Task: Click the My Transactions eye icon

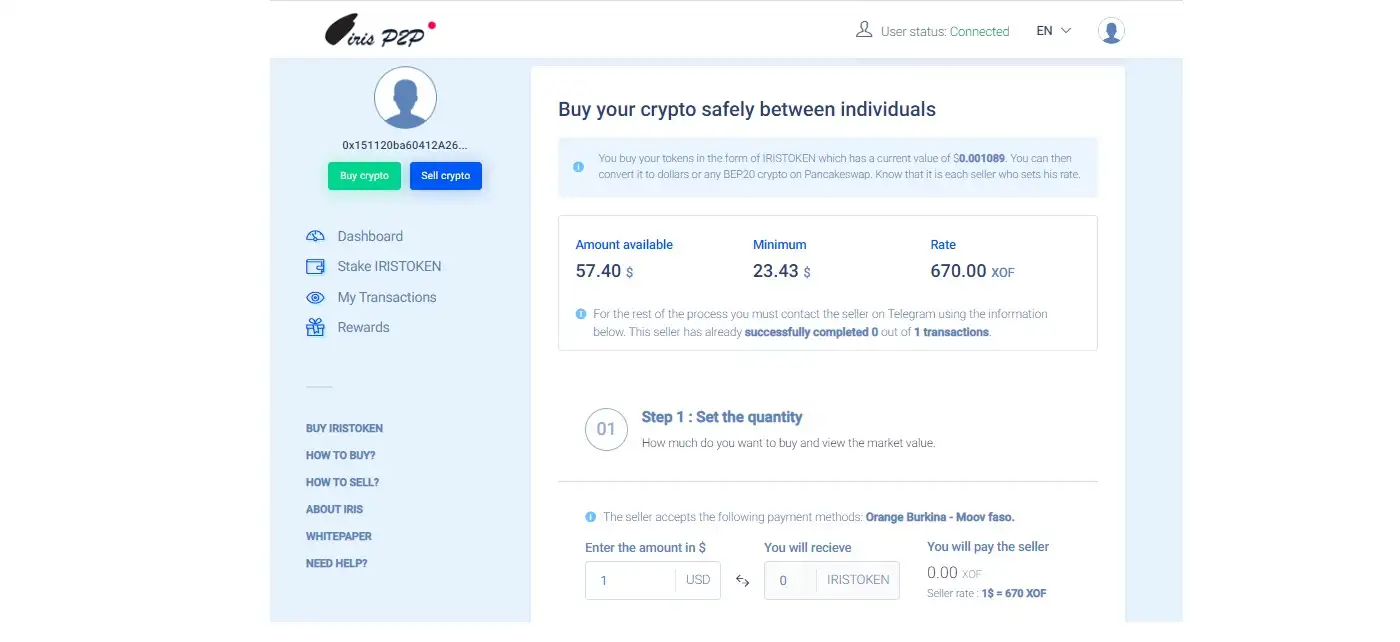Action: [315, 297]
